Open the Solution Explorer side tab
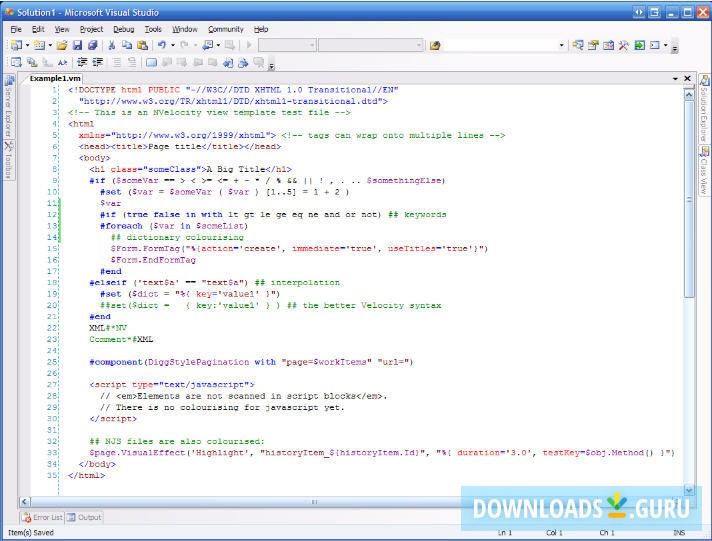Screen dimensions: 712x541 [x=704, y=109]
